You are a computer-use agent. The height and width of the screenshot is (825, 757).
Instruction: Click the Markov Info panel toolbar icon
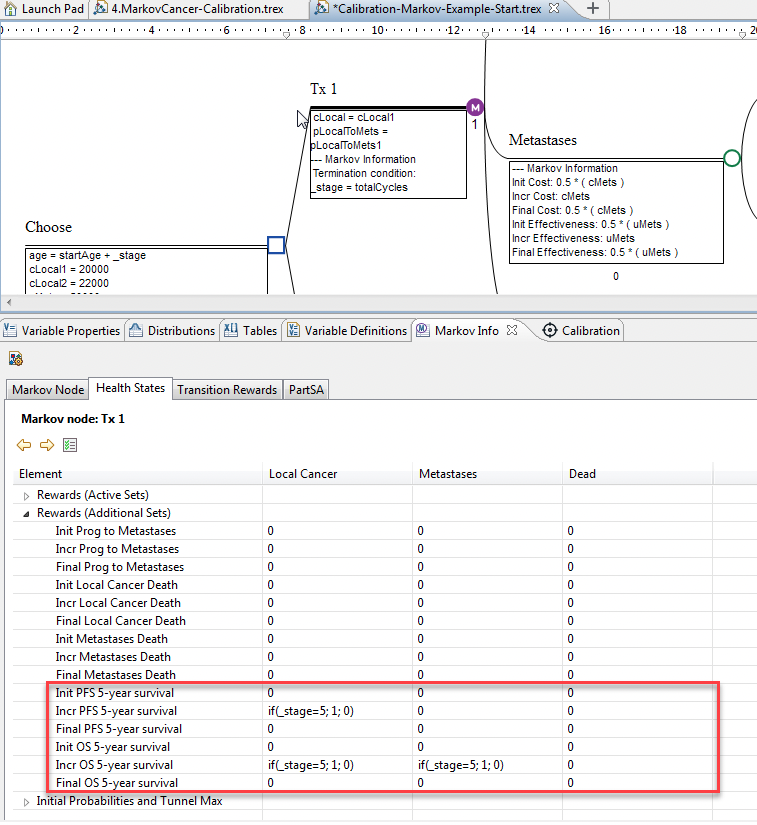tap(16, 358)
